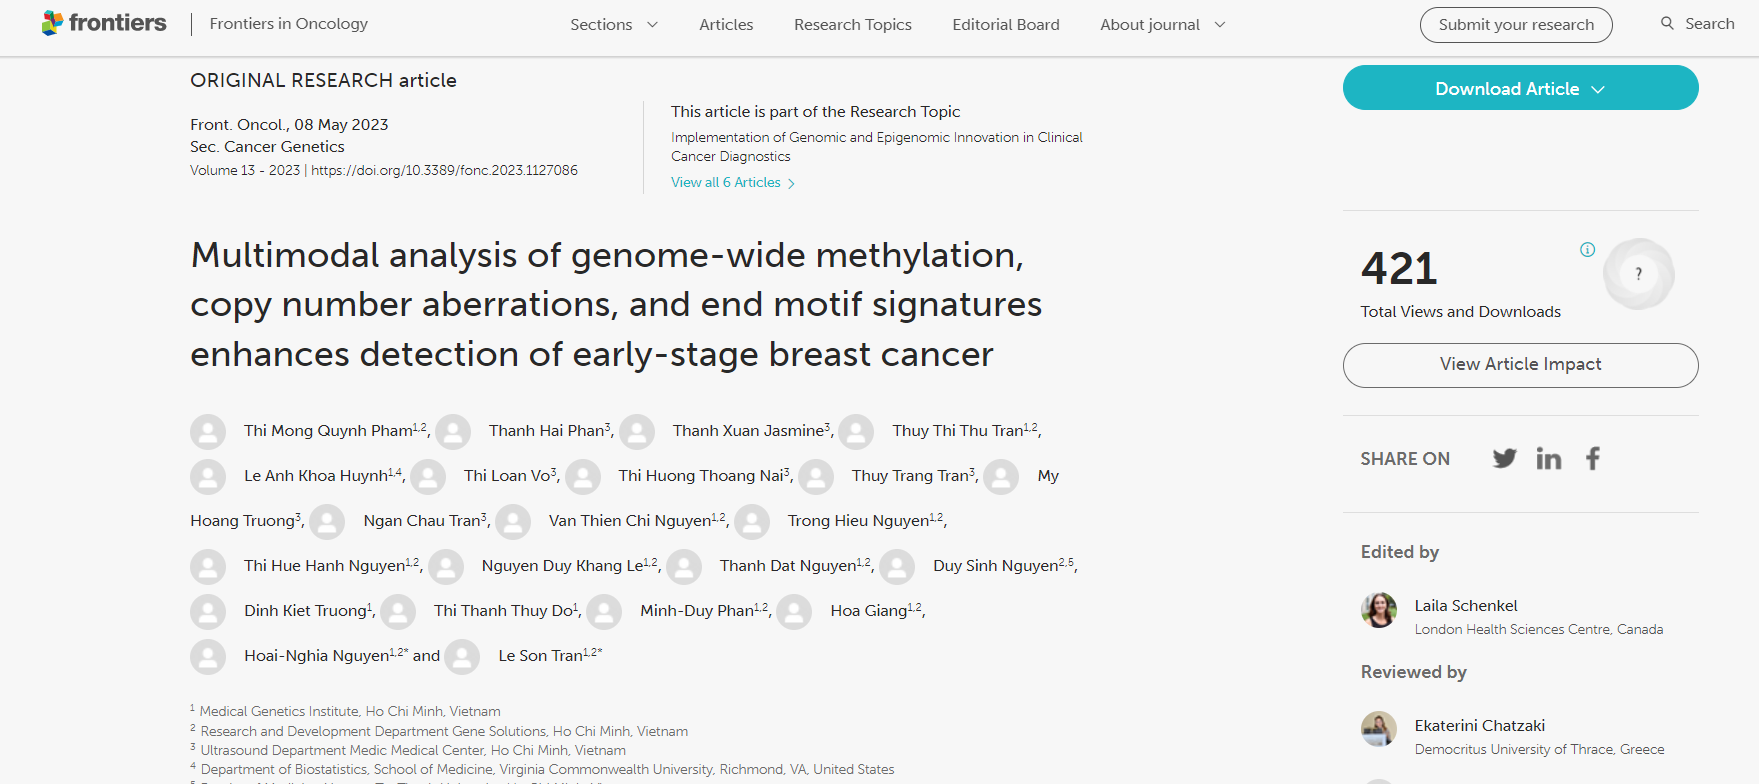
Task: Open Laila Schenkel's editor profile picture
Action: [x=1379, y=611]
